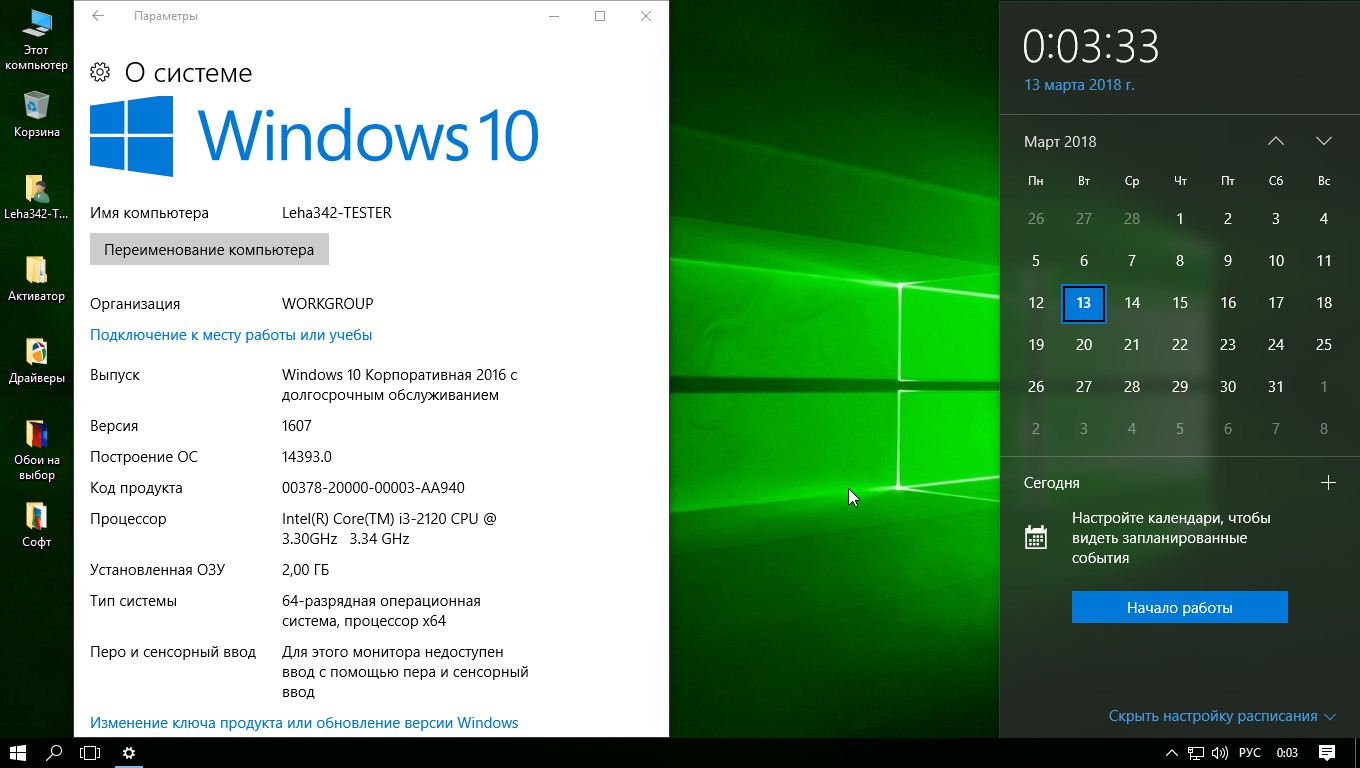The height and width of the screenshot is (768, 1360).
Task: Show hidden tray icons
Action: [1172, 752]
